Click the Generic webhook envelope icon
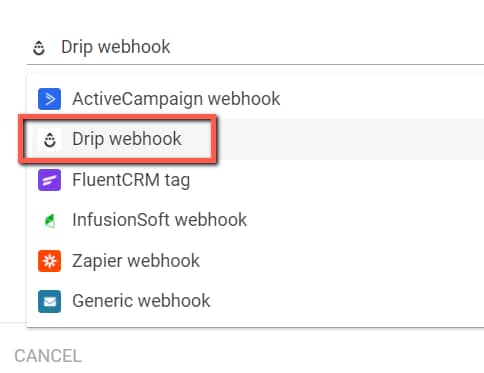This screenshot has width=484, height=373. 49,301
